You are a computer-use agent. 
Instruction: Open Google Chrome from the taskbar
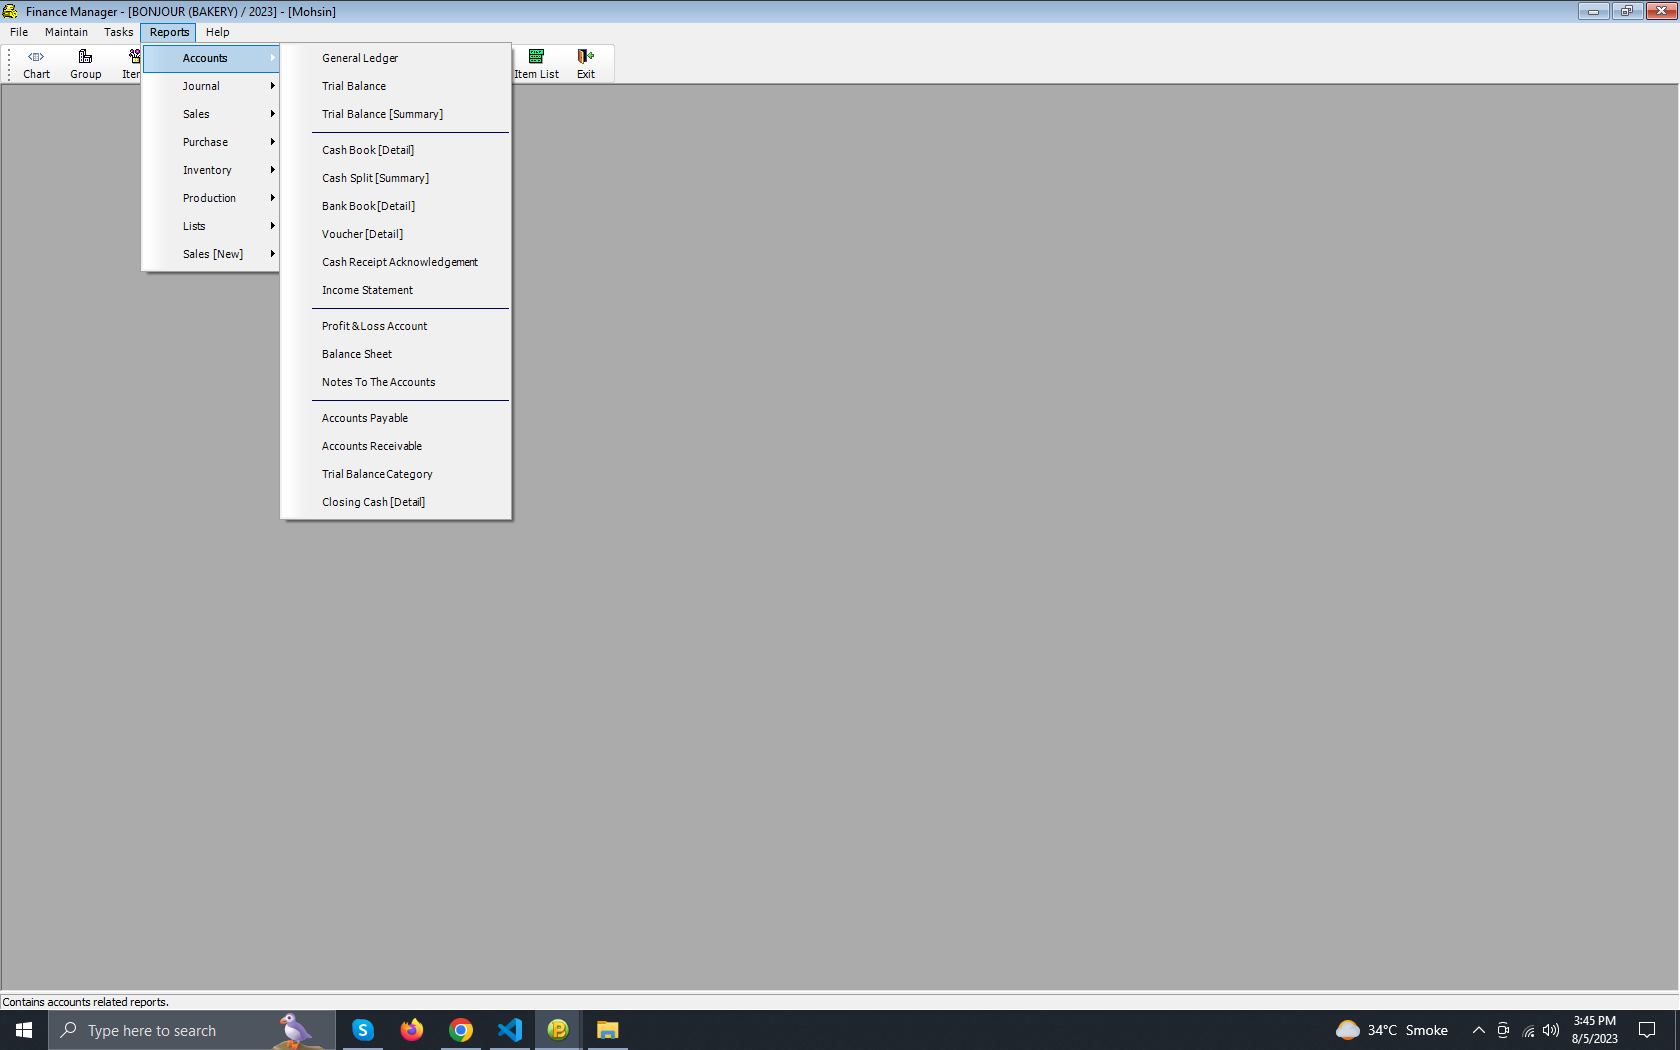point(461,1030)
